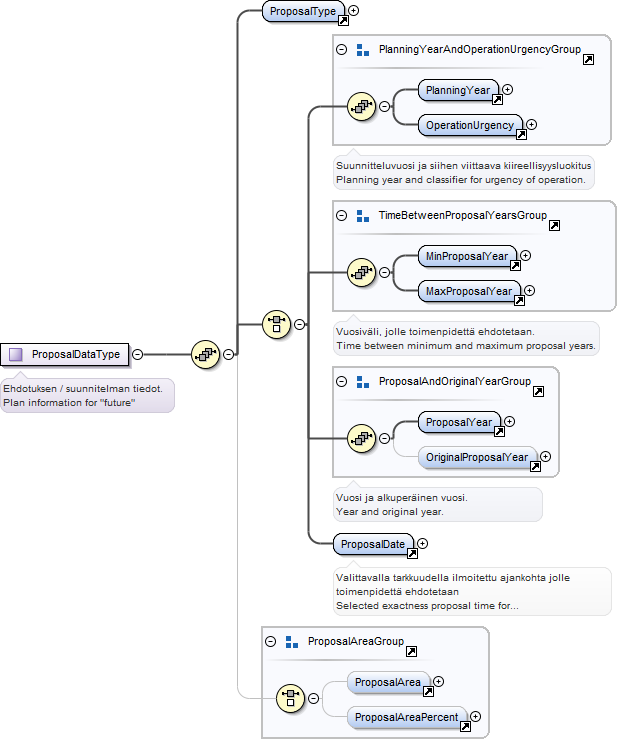
Task: Follow the MinProposalYear reference arrow
Action: [x=515, y=266]
